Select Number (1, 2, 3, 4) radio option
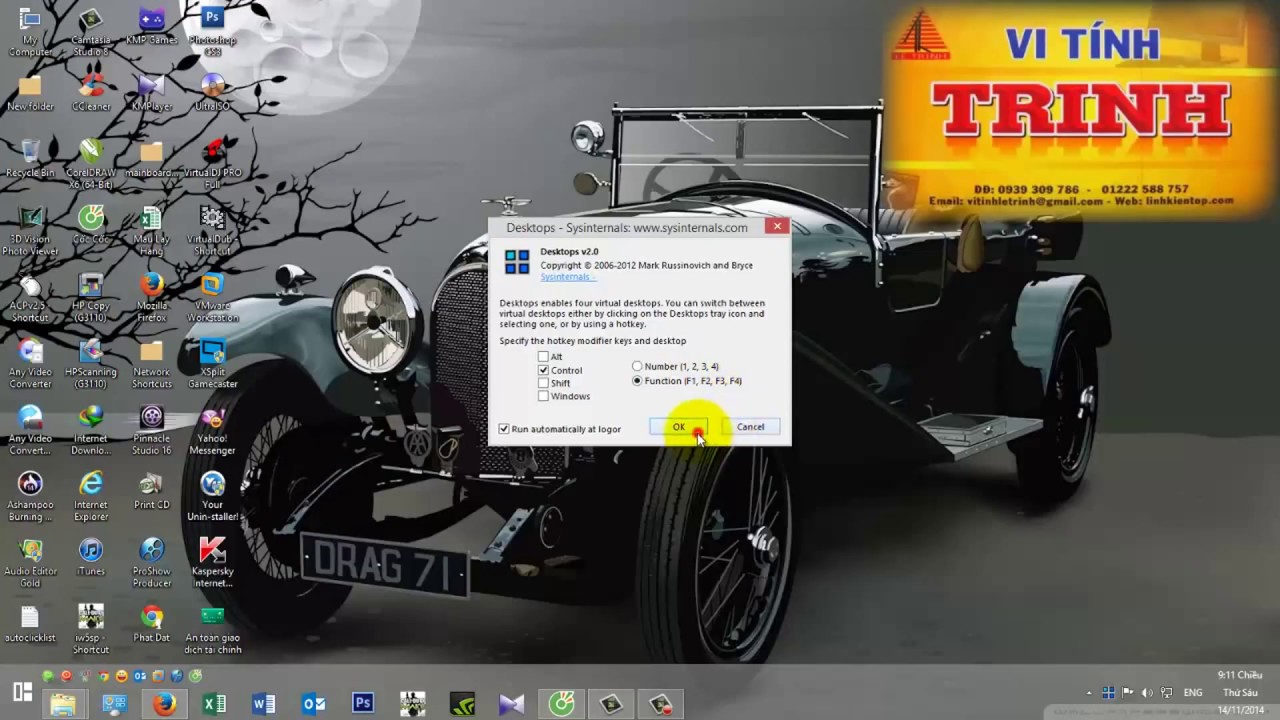This screenshot has height=720, width=1280. pyautogui.click(x=637, y=367)
